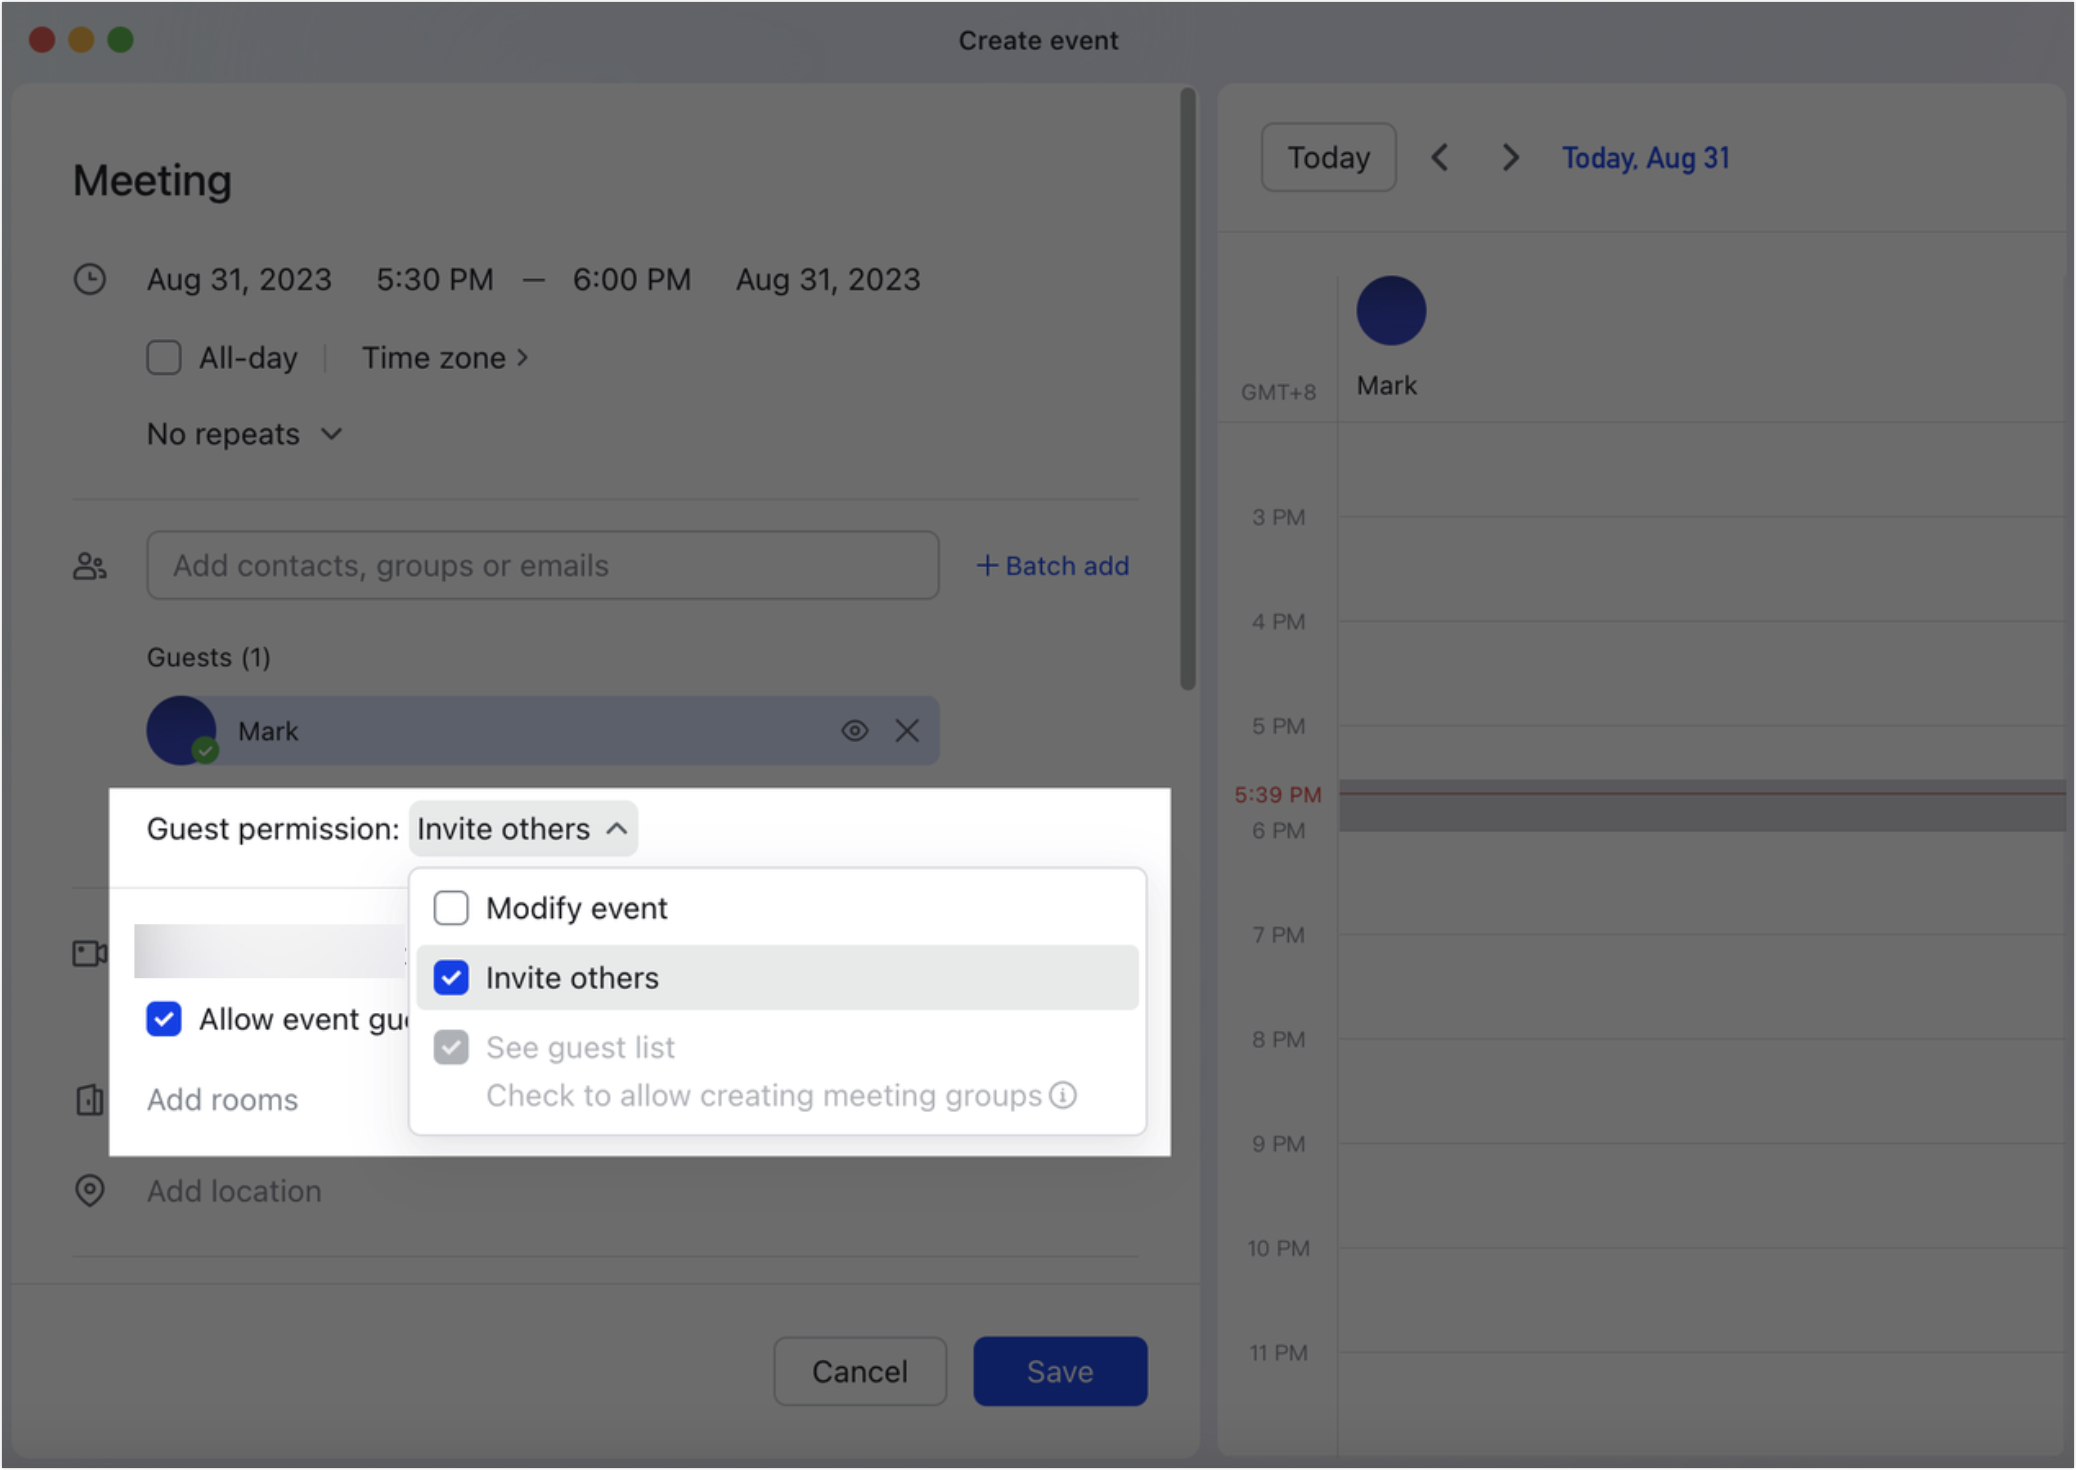Check the Modify event permission
The width and height of the screenshot is (2076, 1470).
451,908
